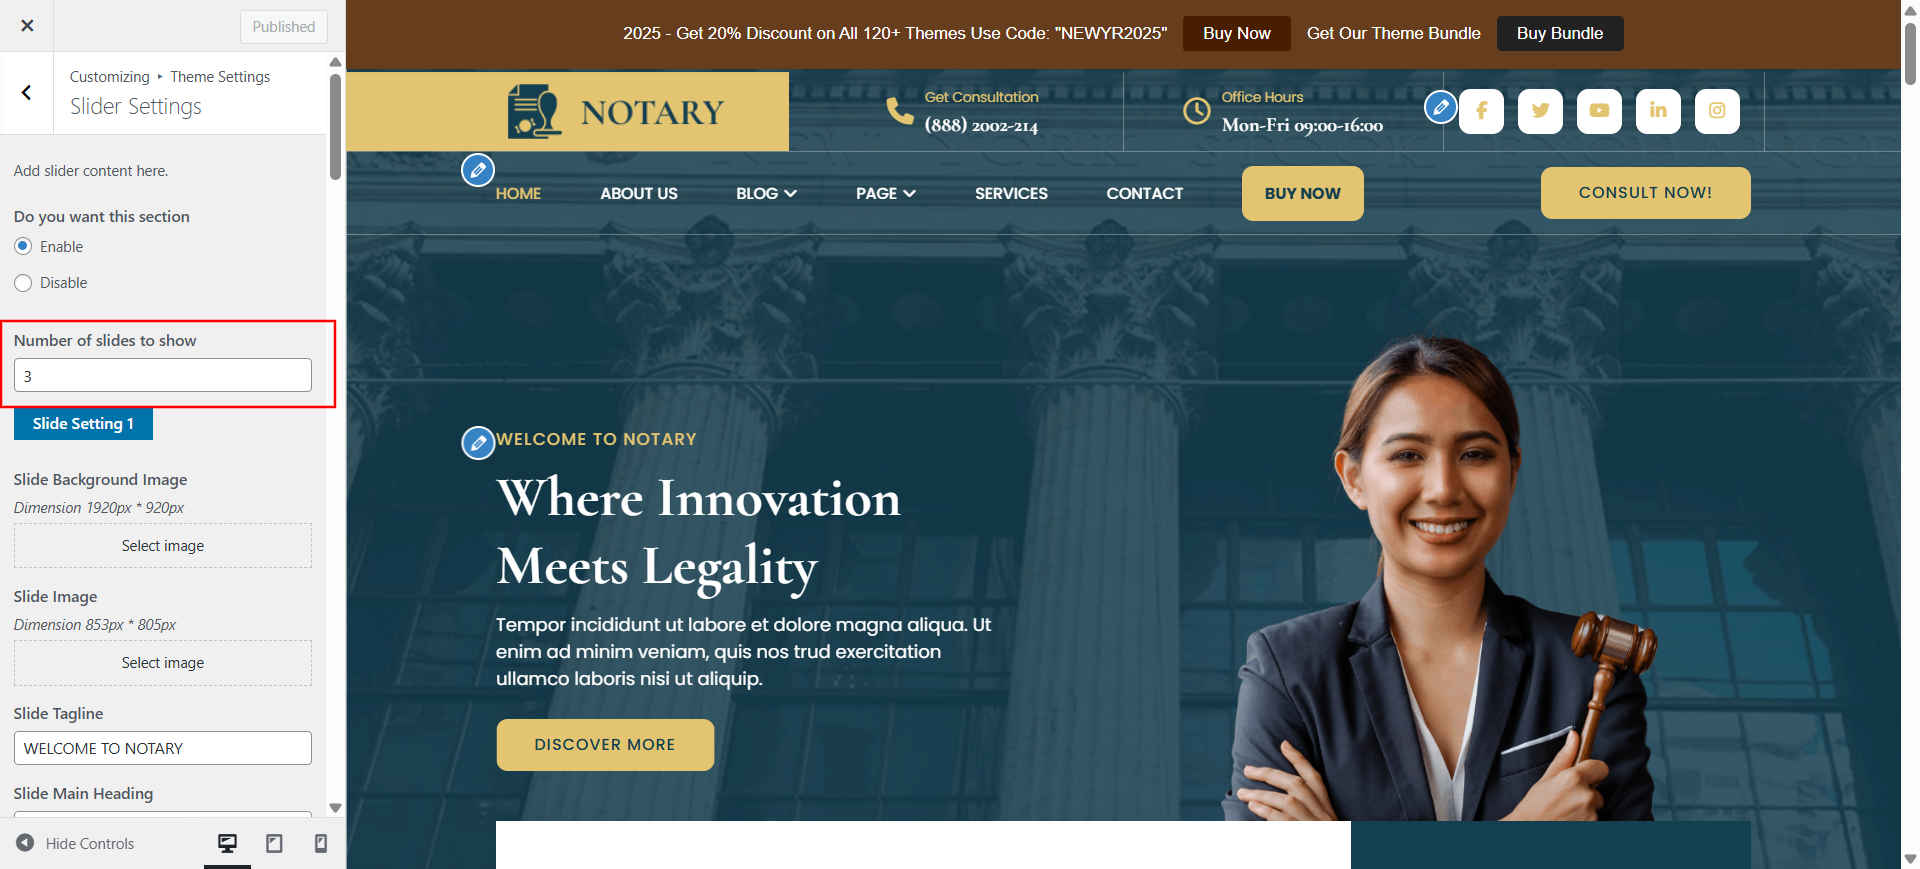This screenshot has height=869, width=1920.
Task: Go back with the left chevron arrow
Action: (27, 93)
